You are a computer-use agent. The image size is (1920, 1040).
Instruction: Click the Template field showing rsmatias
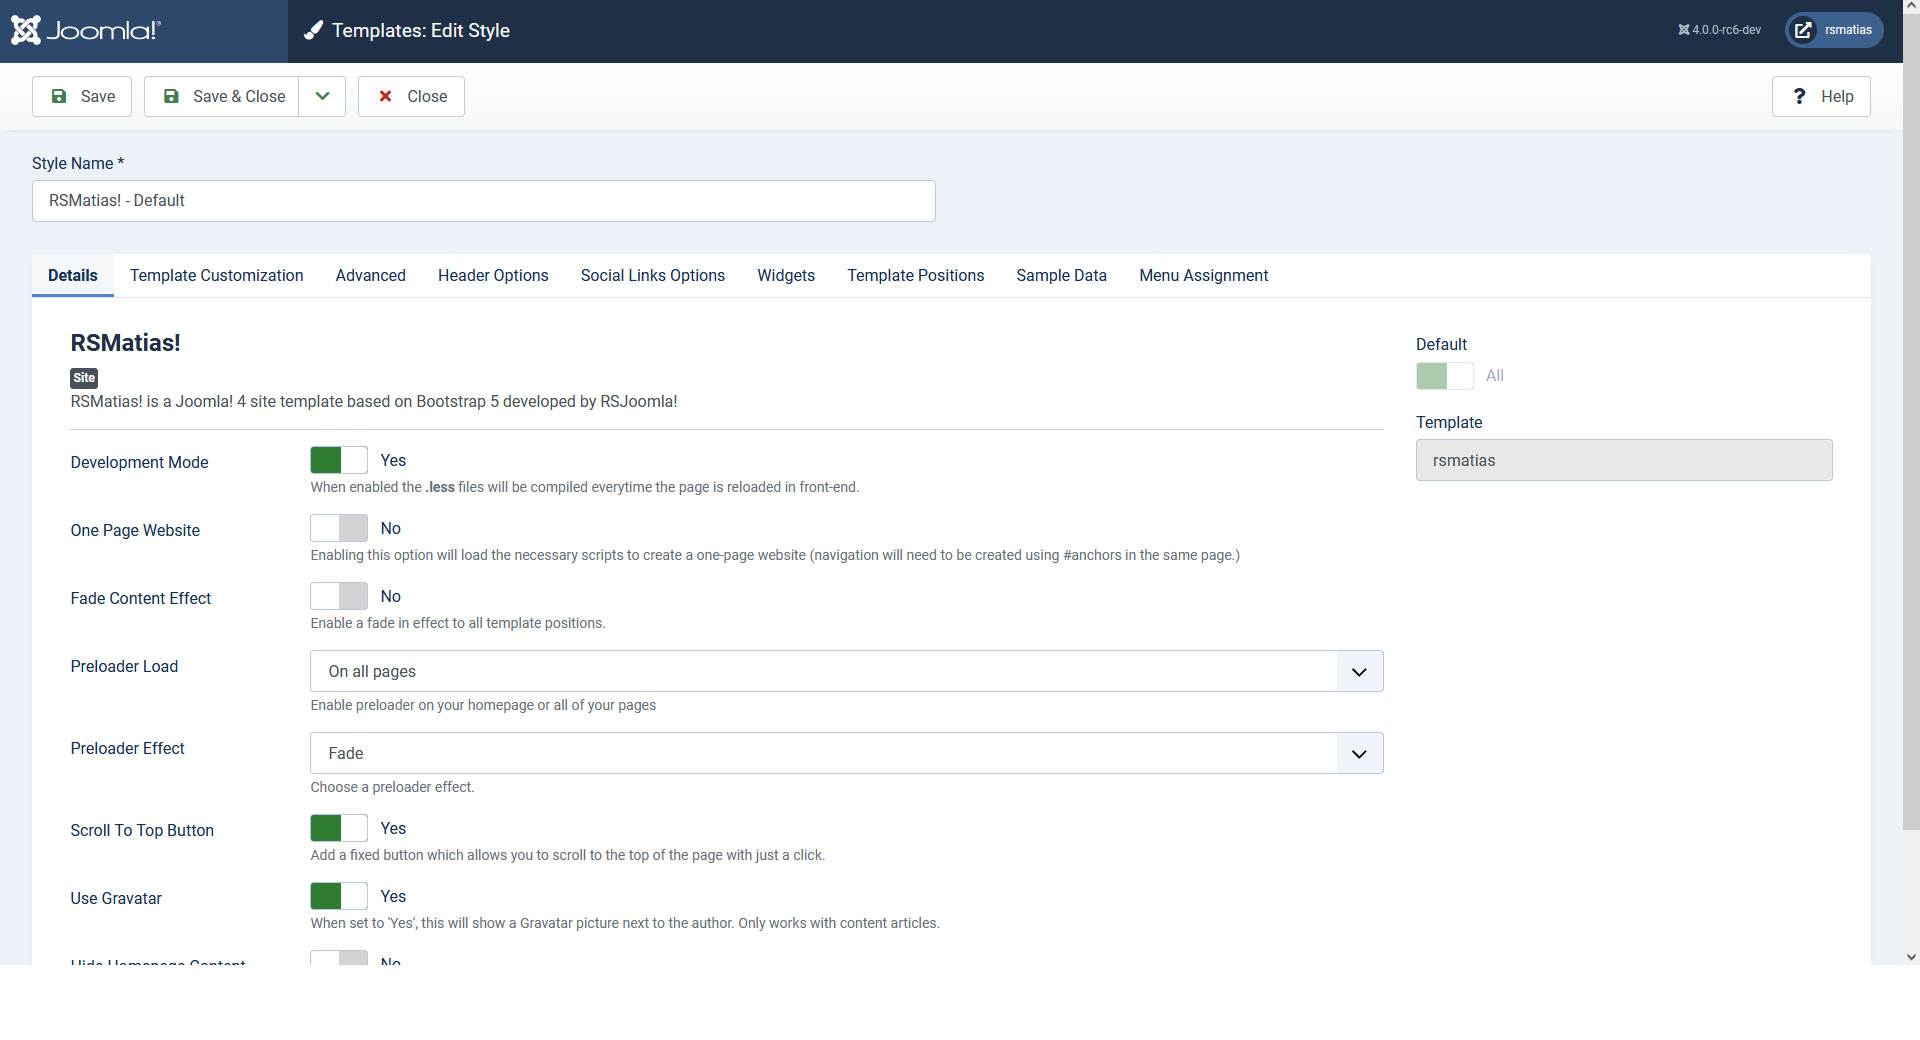pyautogui.click(x=1624, y=460)
